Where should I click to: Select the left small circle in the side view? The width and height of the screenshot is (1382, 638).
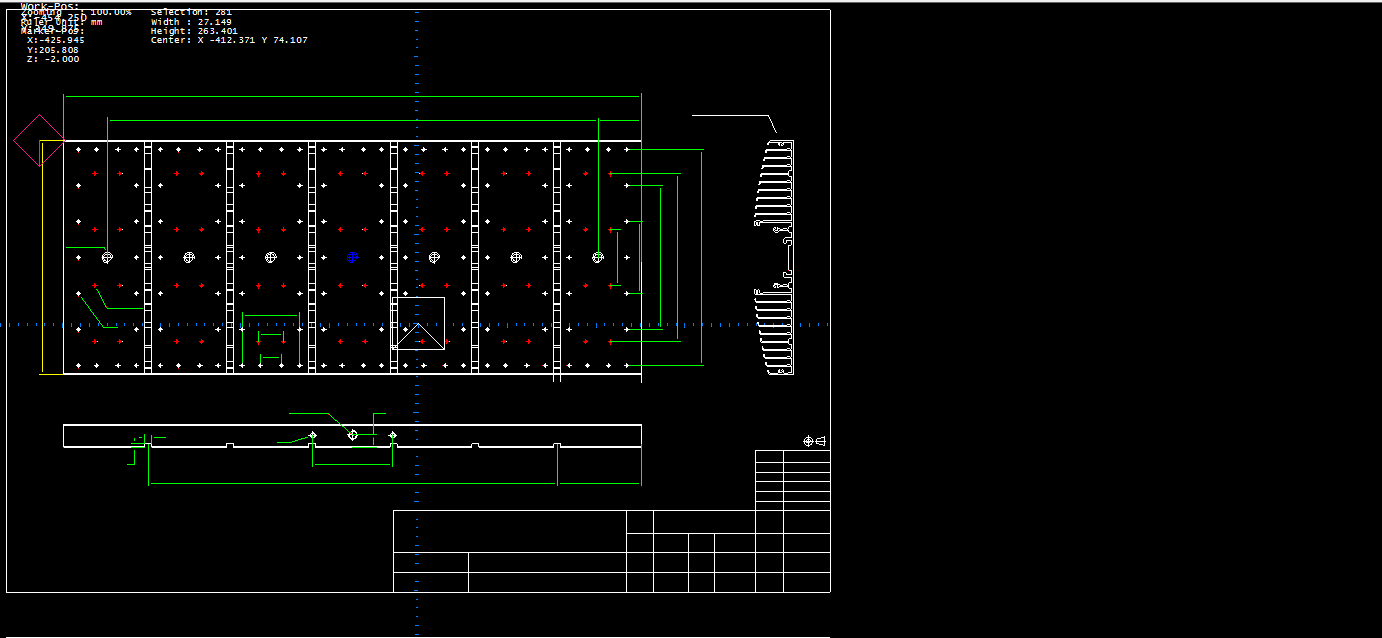pyautogui.click(x=313, y=435)
